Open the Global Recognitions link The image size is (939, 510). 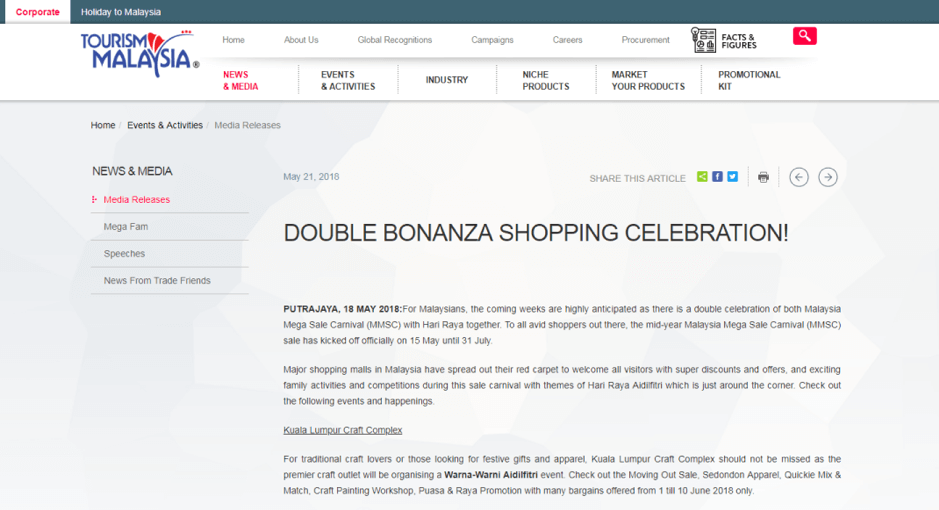[395, 40]
